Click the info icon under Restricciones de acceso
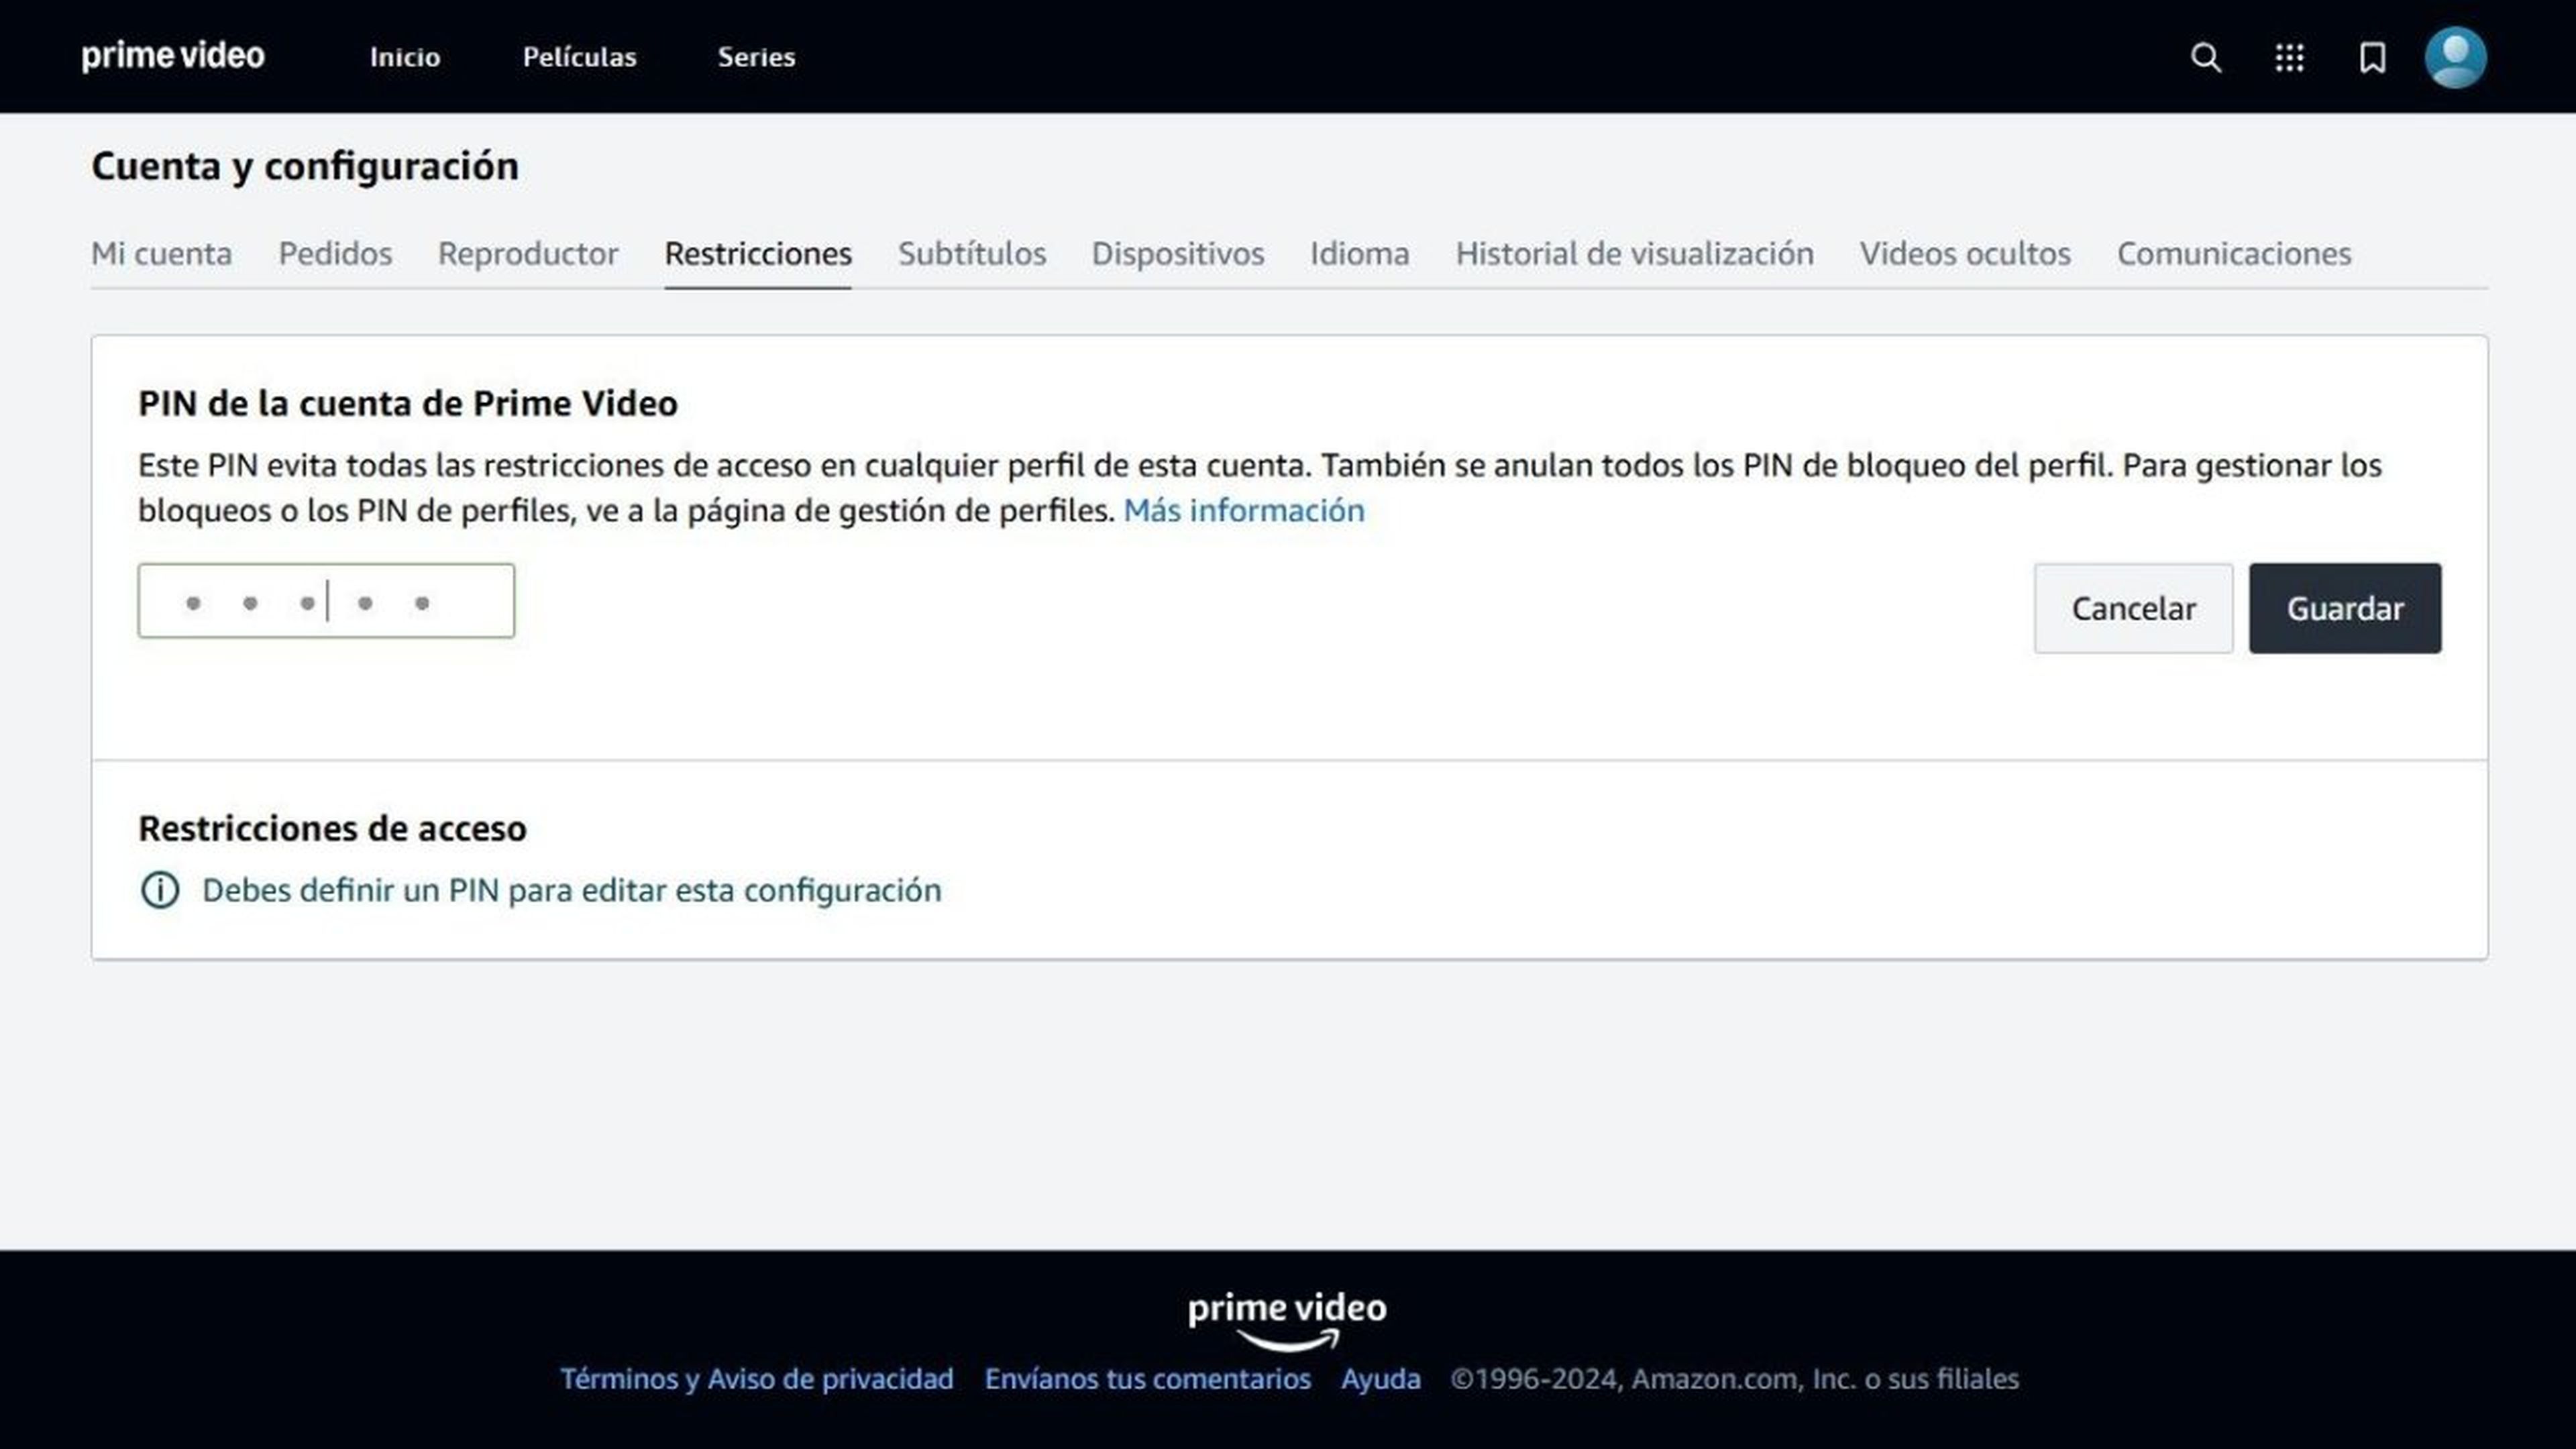The width and height of the screenshot is (2576, 1449). [160, 889]
